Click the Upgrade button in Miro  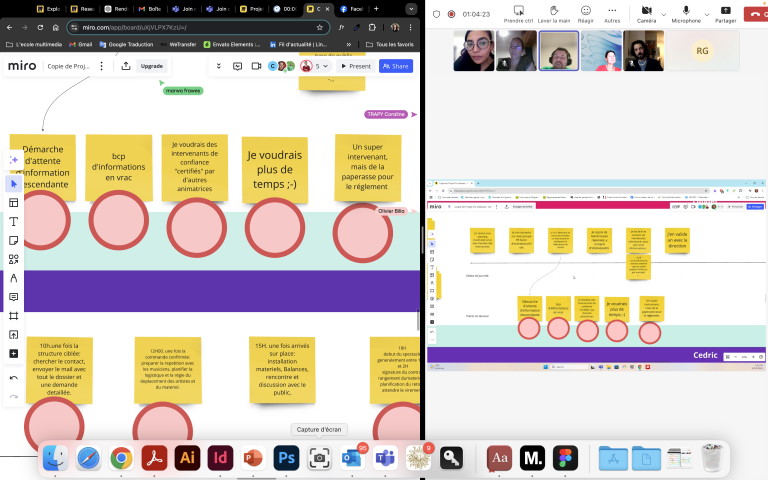pyautogui.click(x=152, y=66)
